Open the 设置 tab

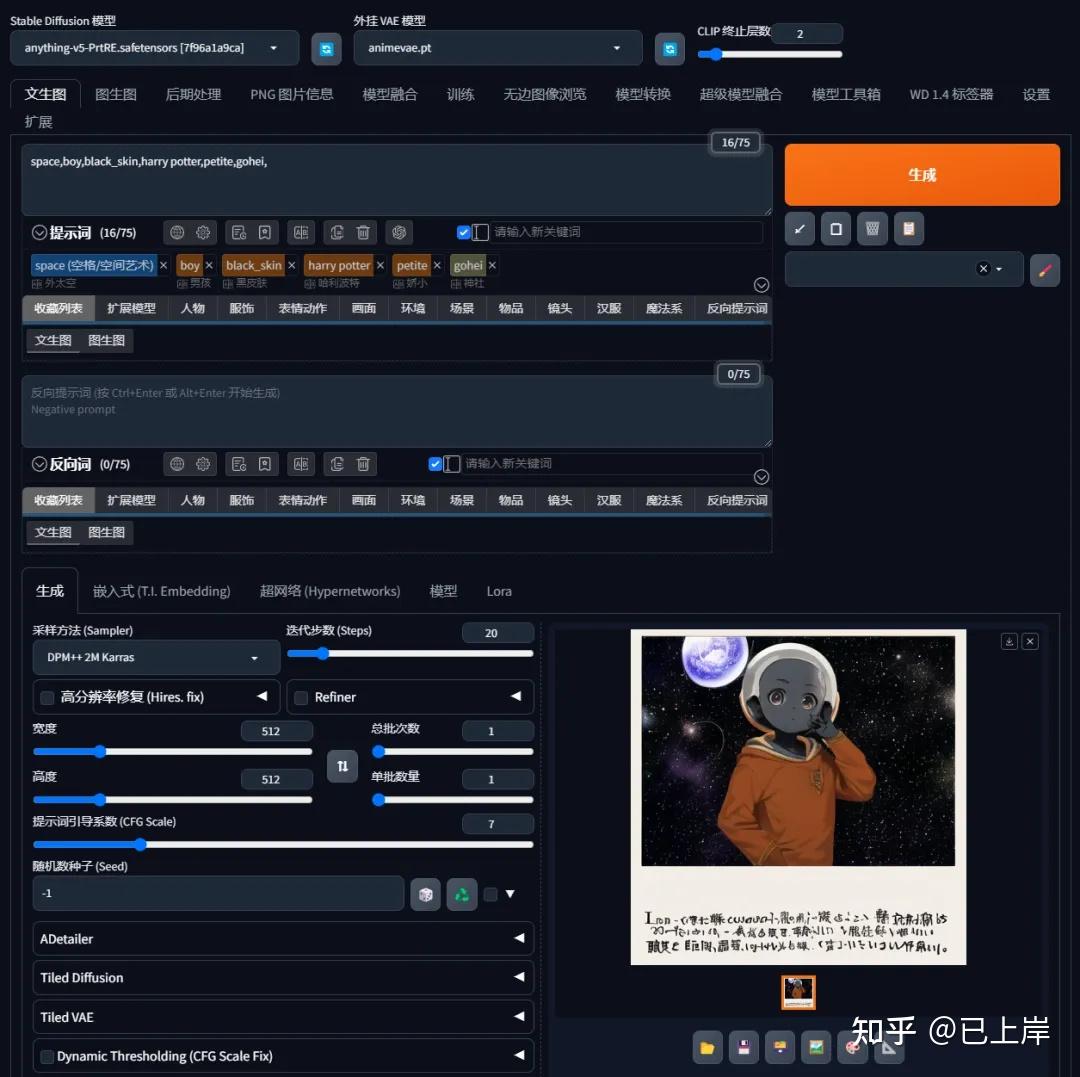point(1036,95)
